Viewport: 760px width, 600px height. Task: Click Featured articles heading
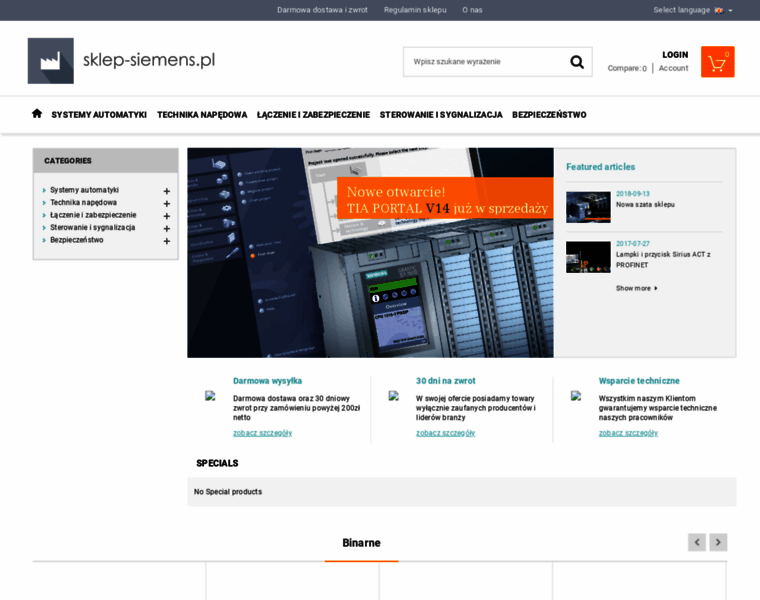tap(601, 167)
